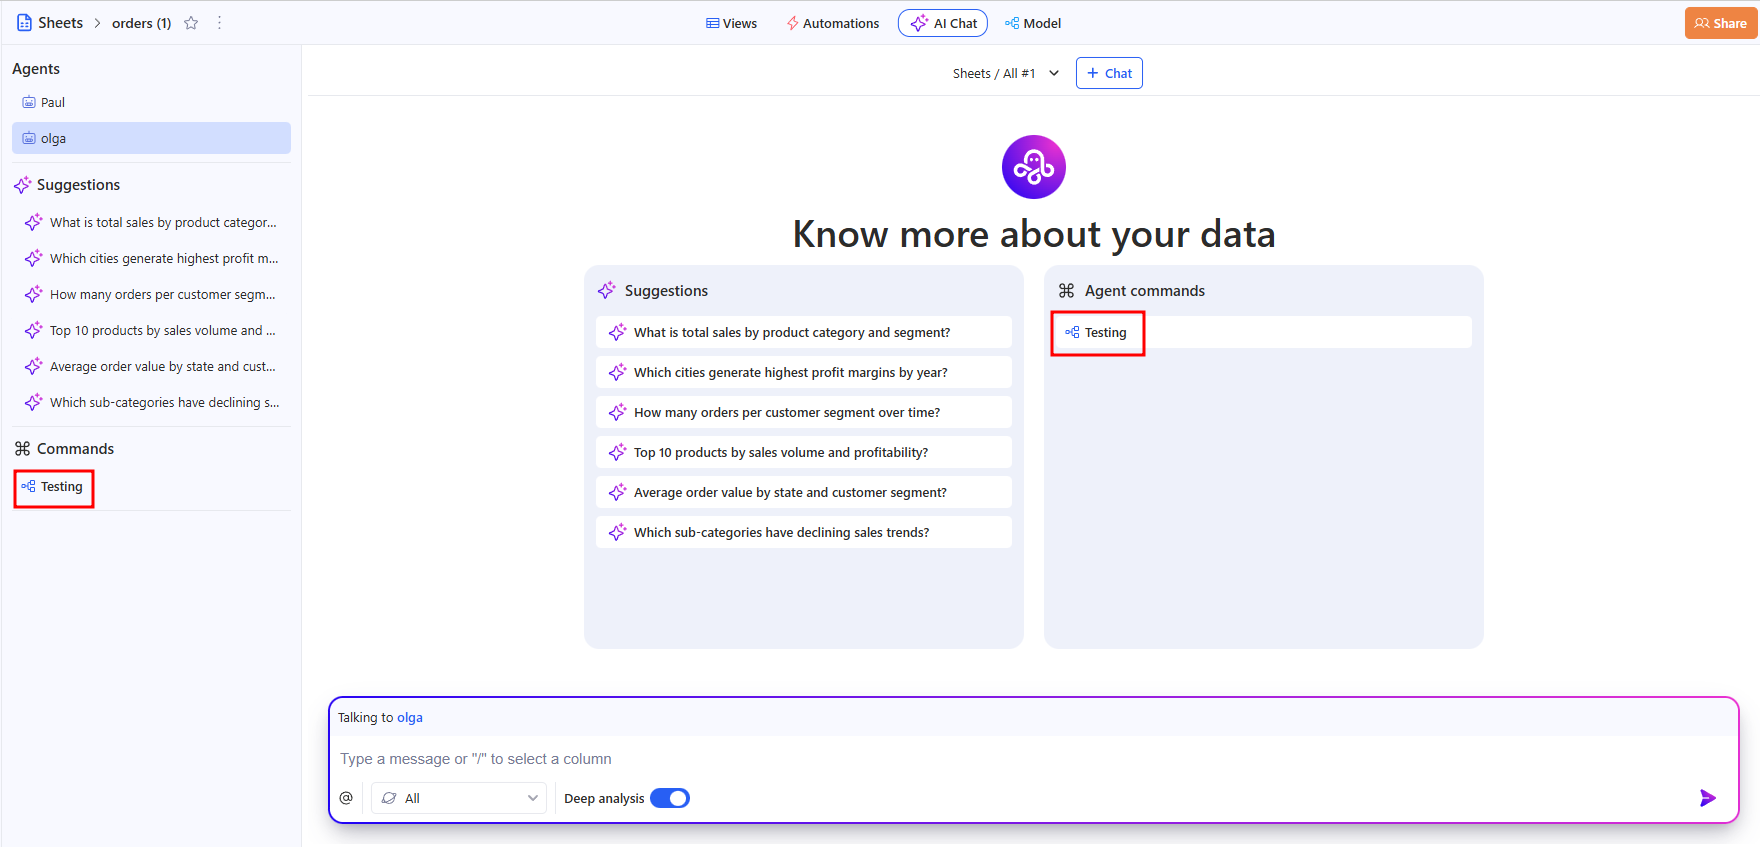Select Top 10 products suggestion in center panel
Screen dimensions: 1760x847
tap(780, 452)
